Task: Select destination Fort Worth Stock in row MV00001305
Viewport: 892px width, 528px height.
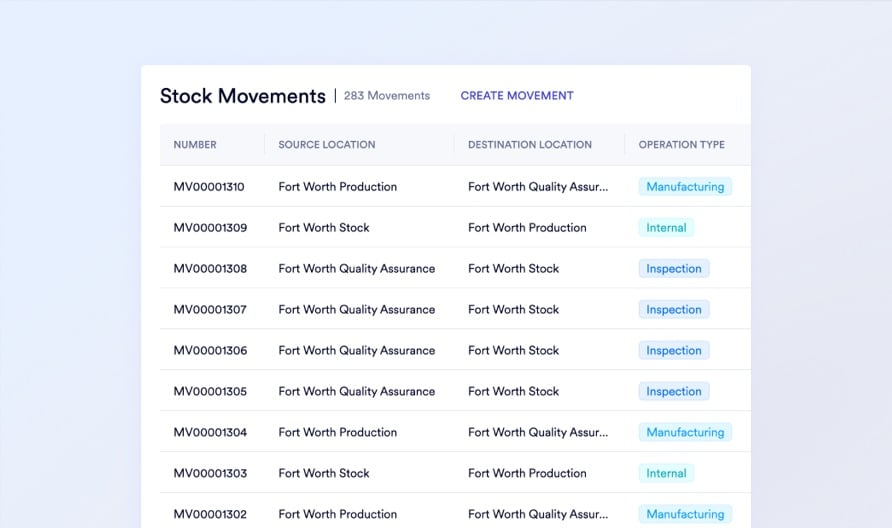Action: coord(513,391)
